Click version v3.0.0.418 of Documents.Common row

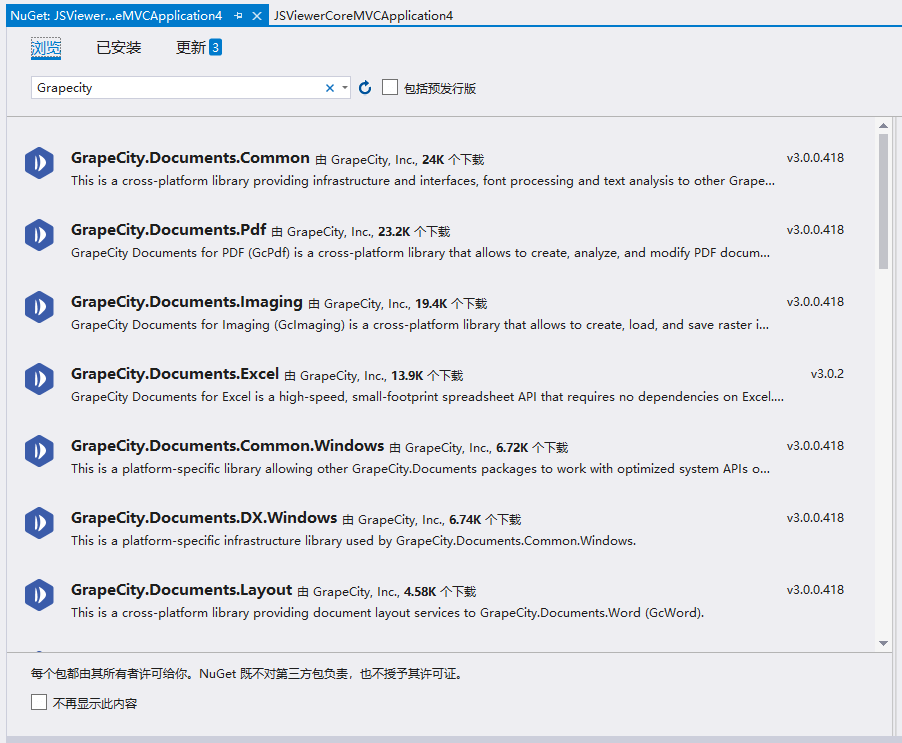point(815,158)
